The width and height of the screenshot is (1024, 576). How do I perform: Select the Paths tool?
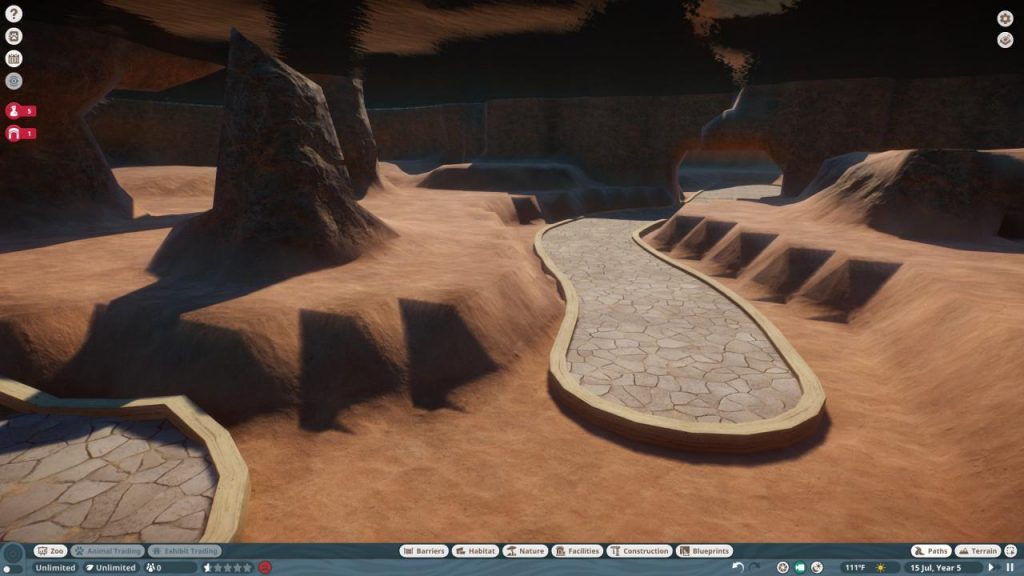coord(931,551)
